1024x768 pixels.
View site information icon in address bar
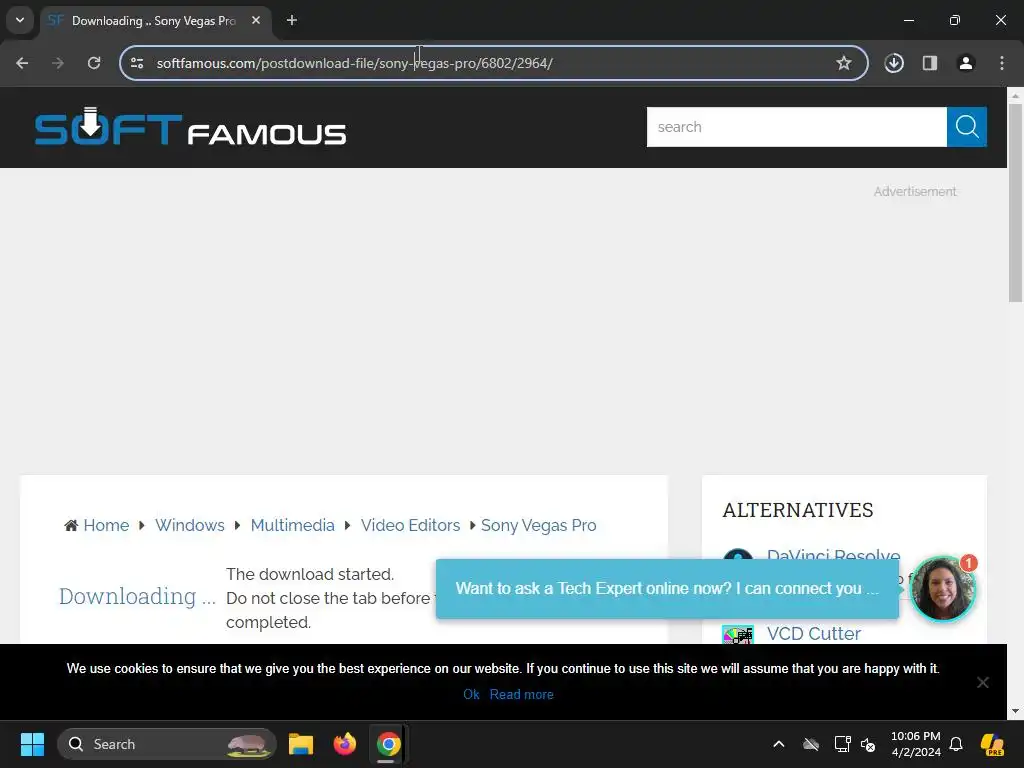[137, 63]
